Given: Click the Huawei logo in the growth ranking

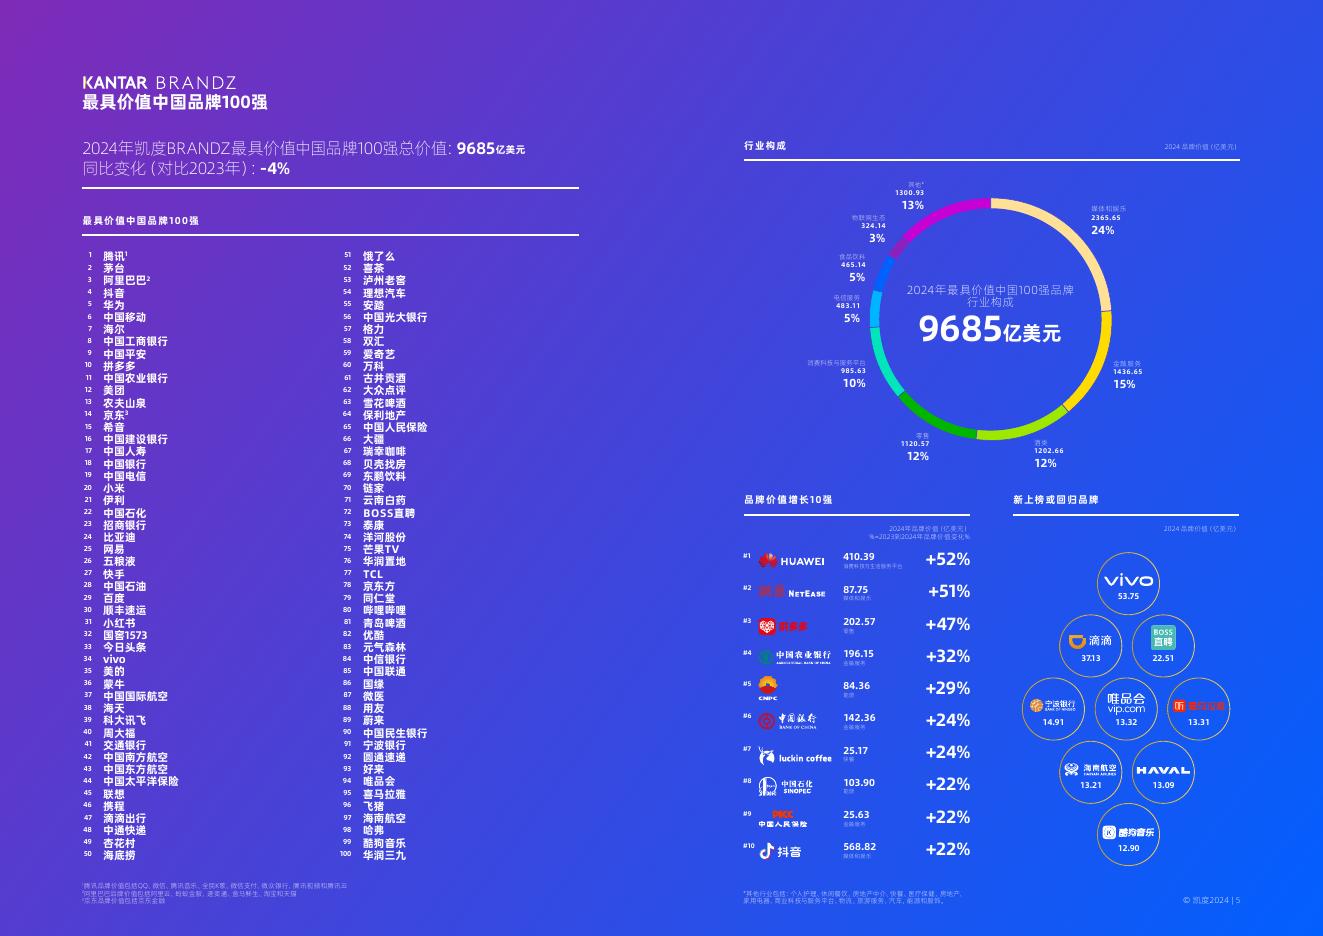Looking at the screenshot, I should click(791, 561).
